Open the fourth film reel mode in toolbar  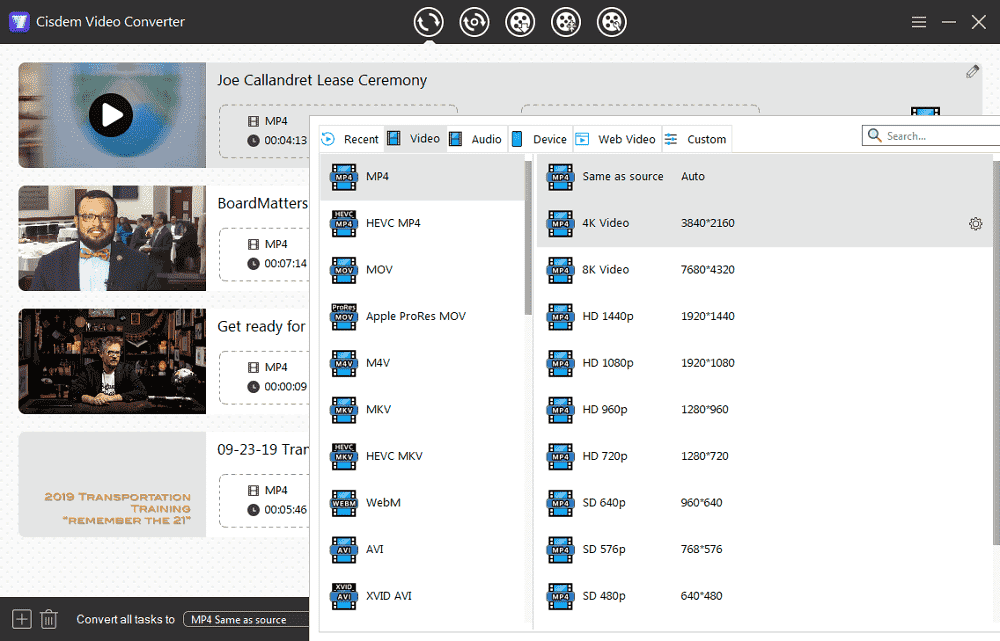pos(566,22)
